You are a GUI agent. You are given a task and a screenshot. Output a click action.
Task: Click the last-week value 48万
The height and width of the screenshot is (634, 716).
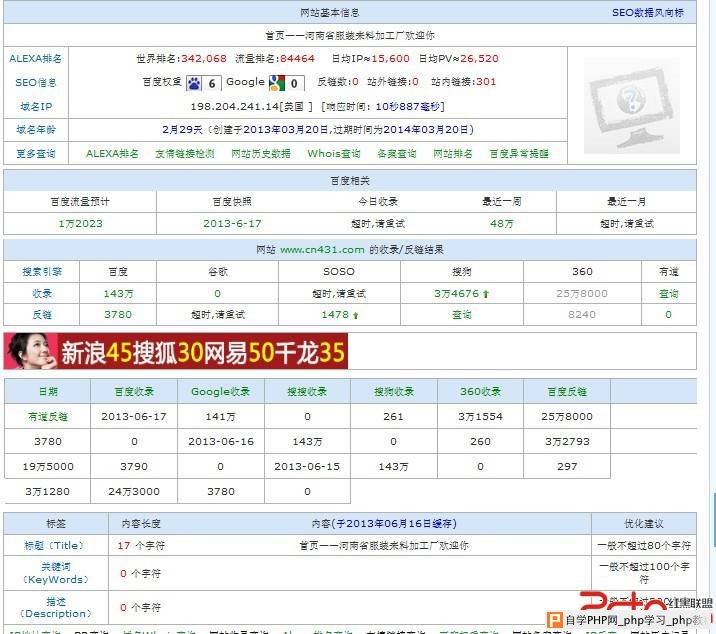click(501, 224)
